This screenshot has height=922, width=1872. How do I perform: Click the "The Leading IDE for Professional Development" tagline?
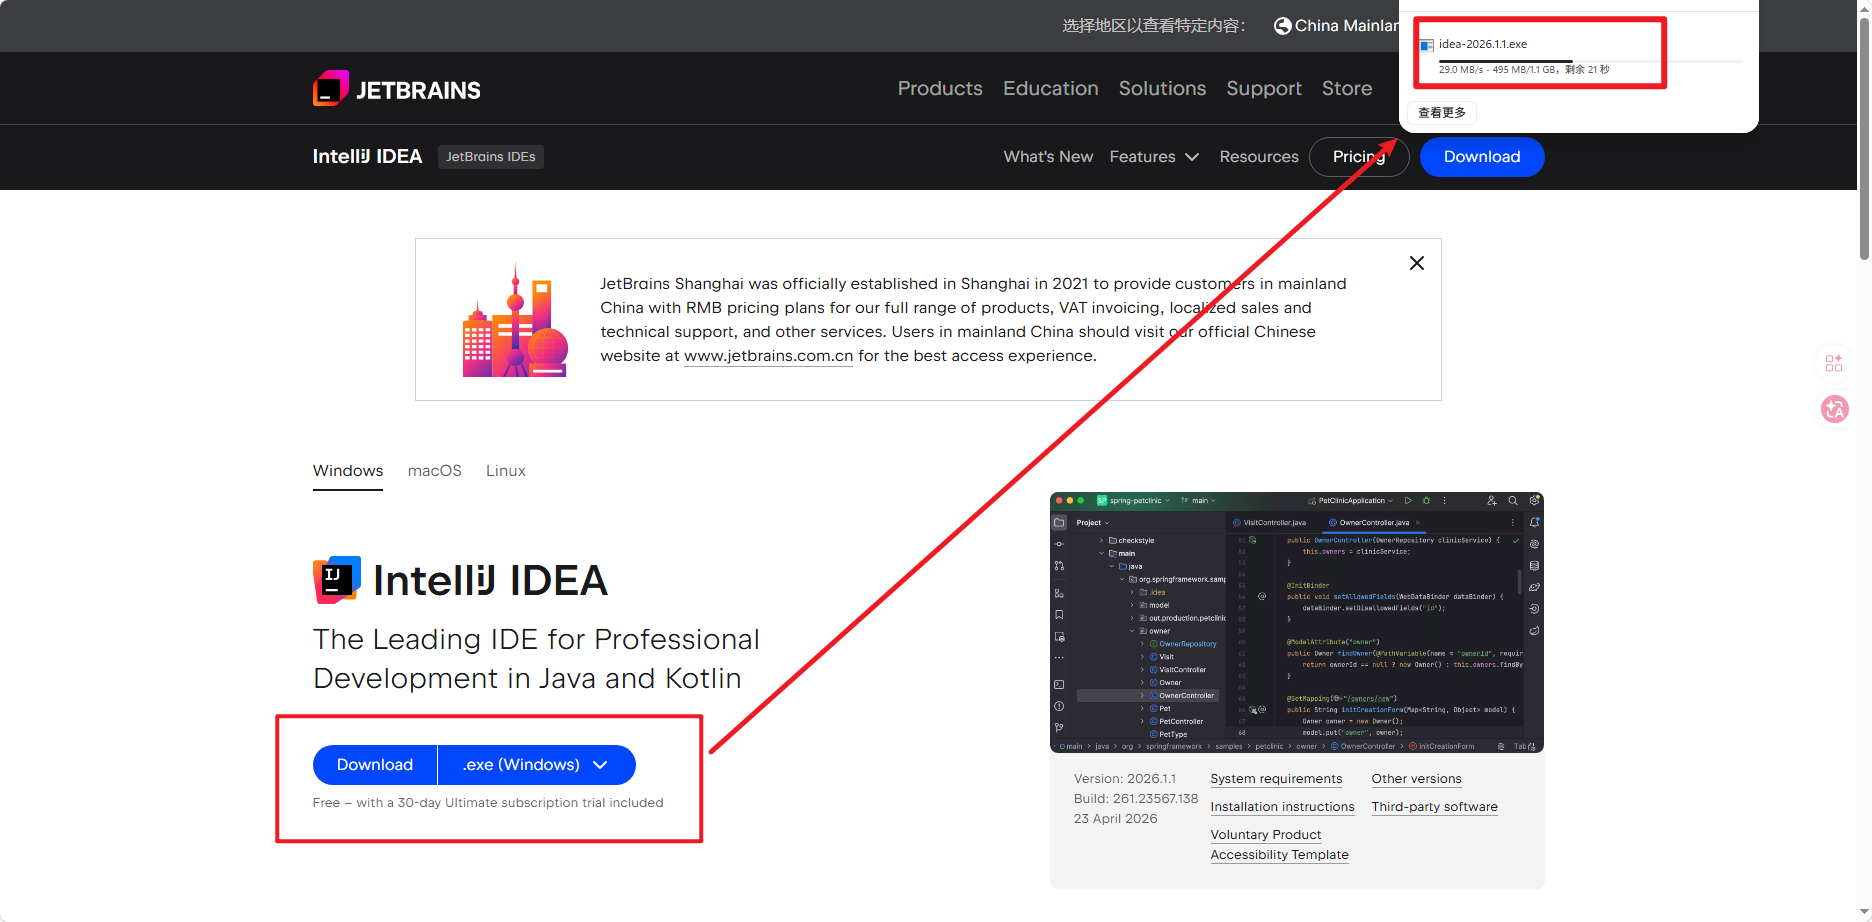point(537,659)
